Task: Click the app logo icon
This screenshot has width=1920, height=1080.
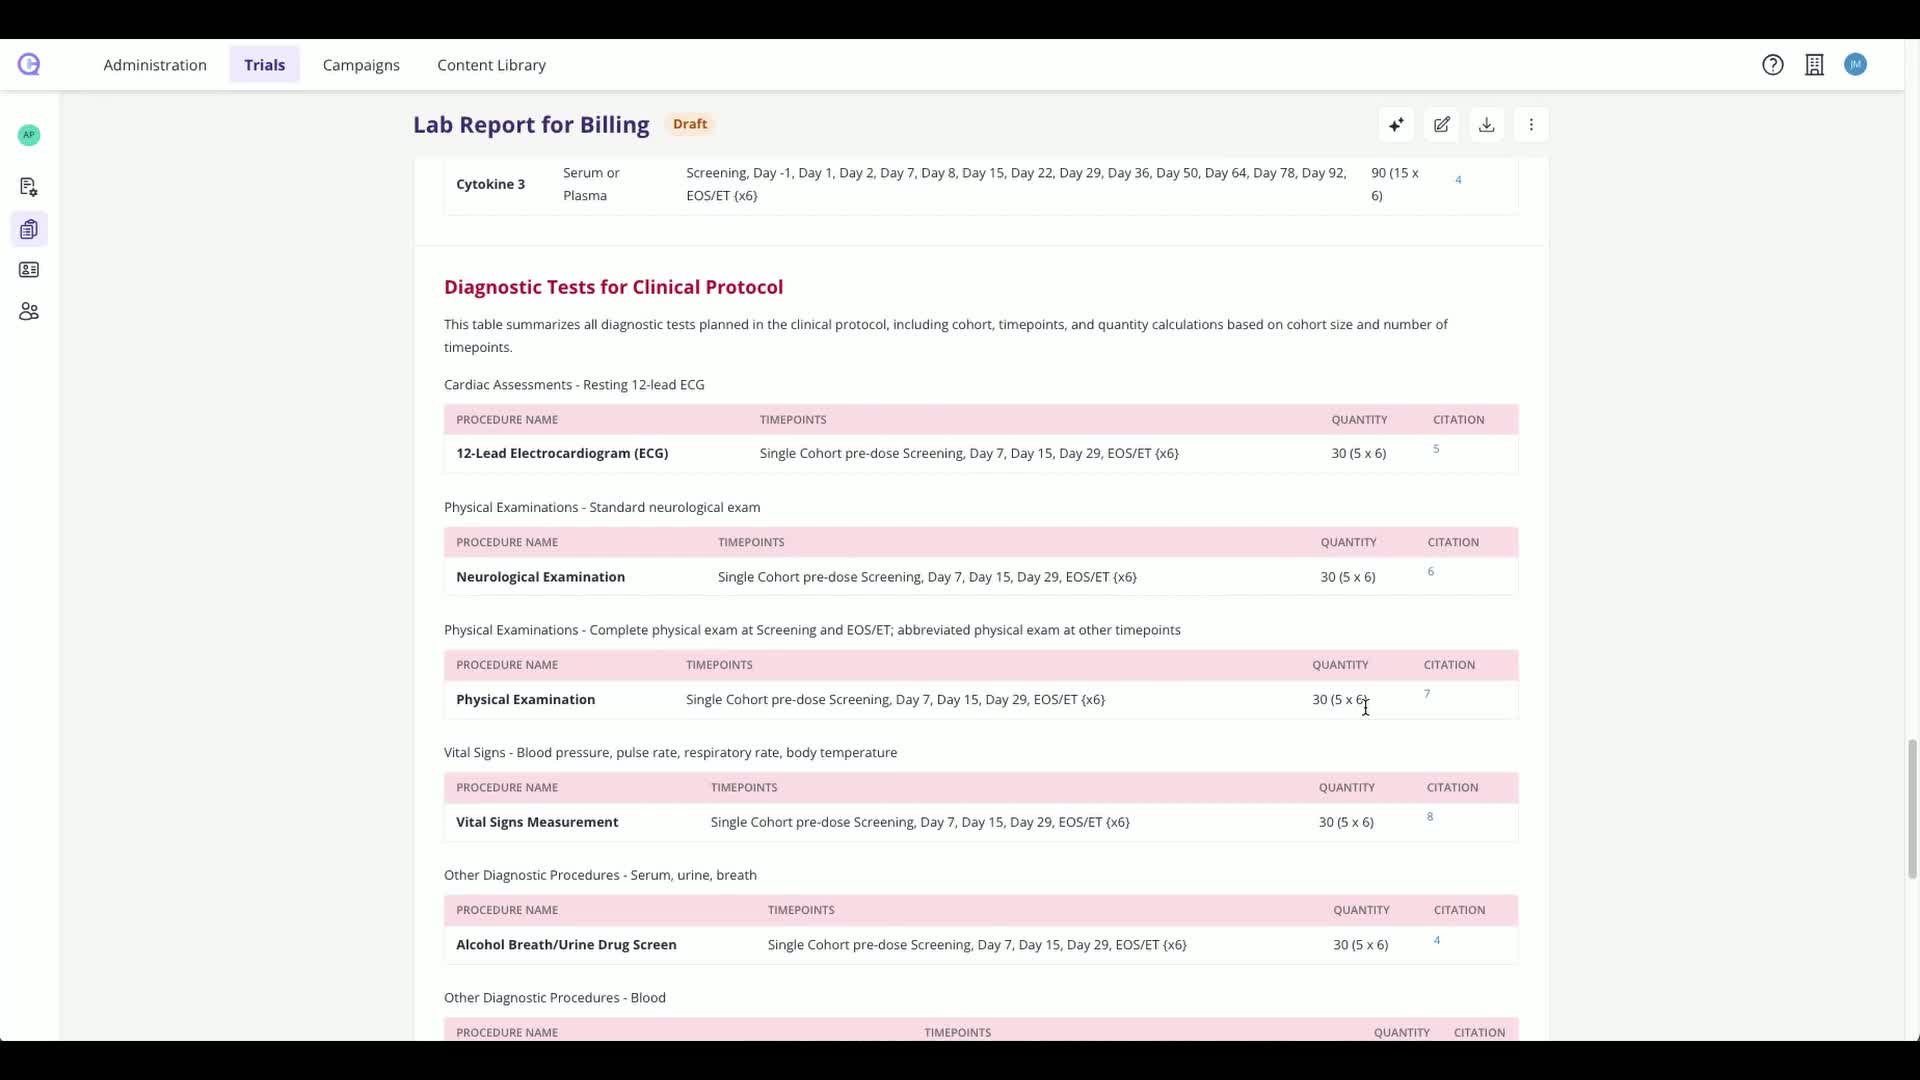Action: (x=29, y=65)
